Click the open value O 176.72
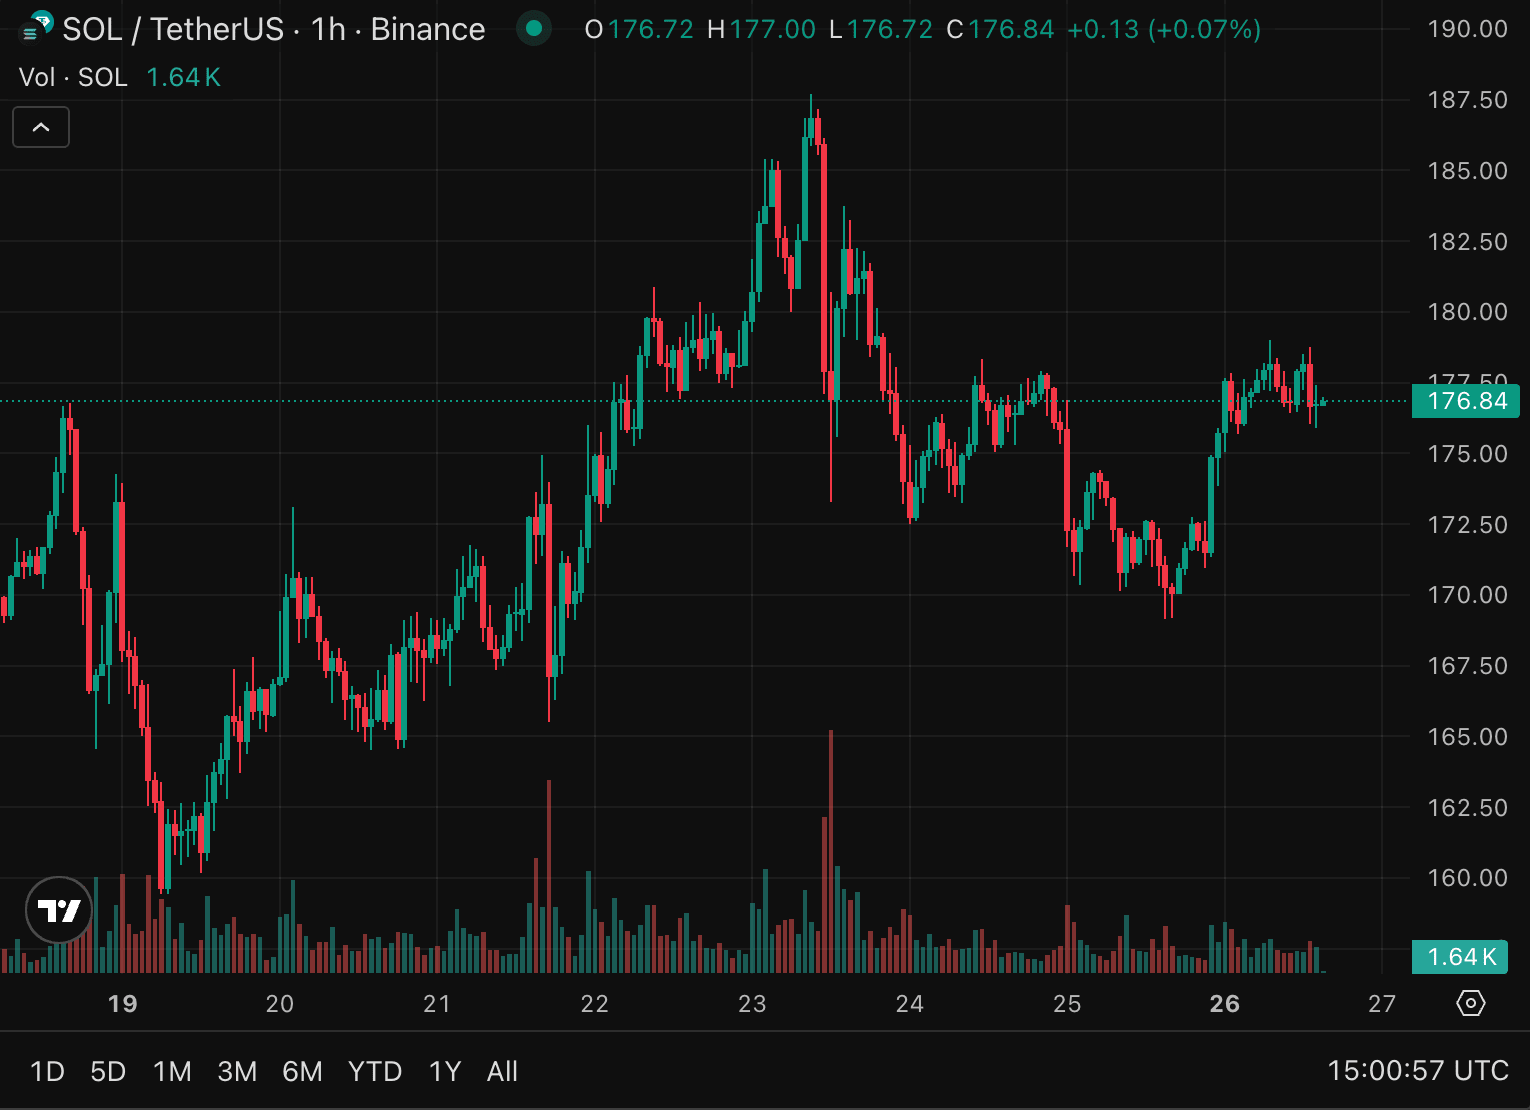This screenshot has height=1114, width=1530. (x=639, y=29)
